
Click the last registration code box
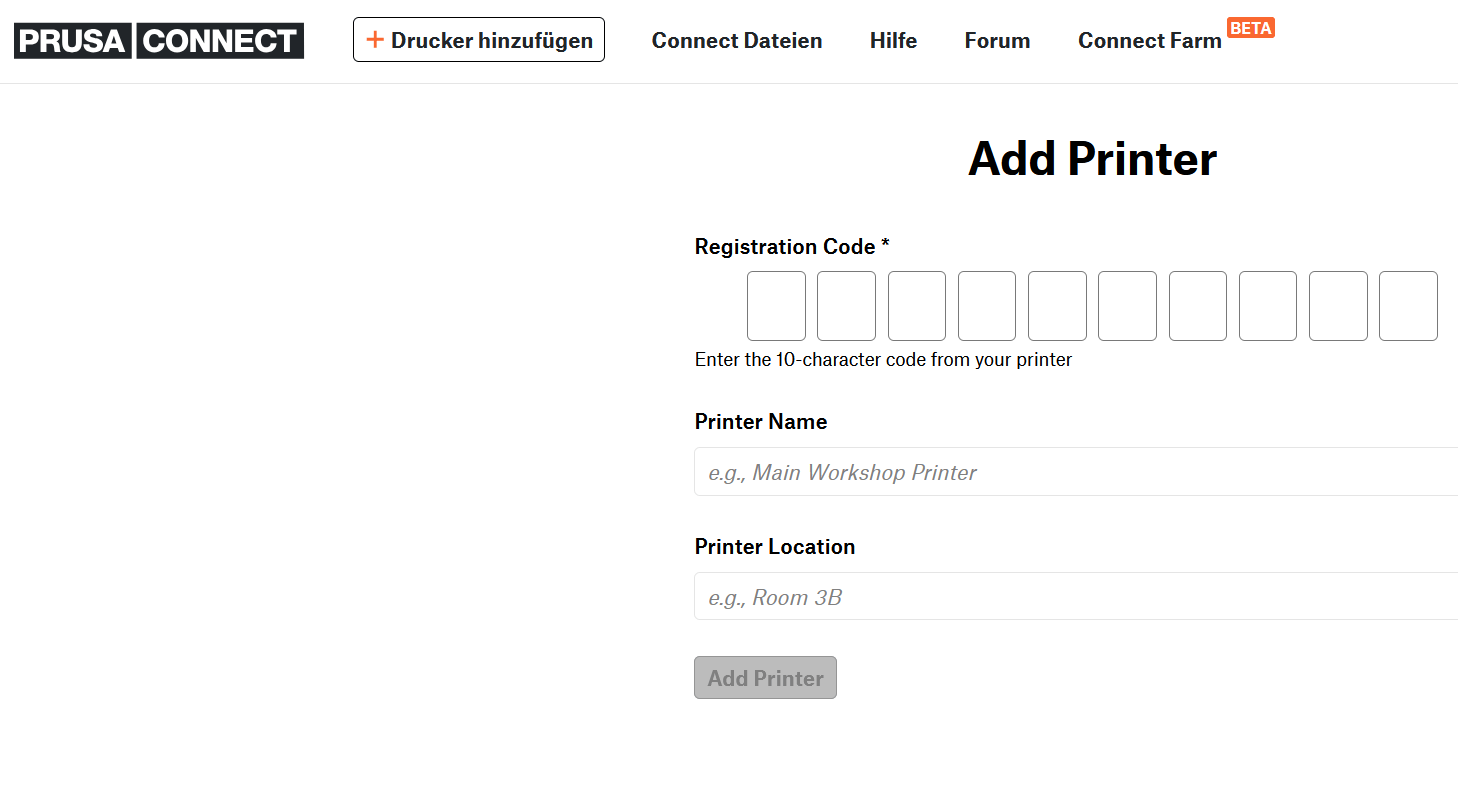coord(1408,306)
